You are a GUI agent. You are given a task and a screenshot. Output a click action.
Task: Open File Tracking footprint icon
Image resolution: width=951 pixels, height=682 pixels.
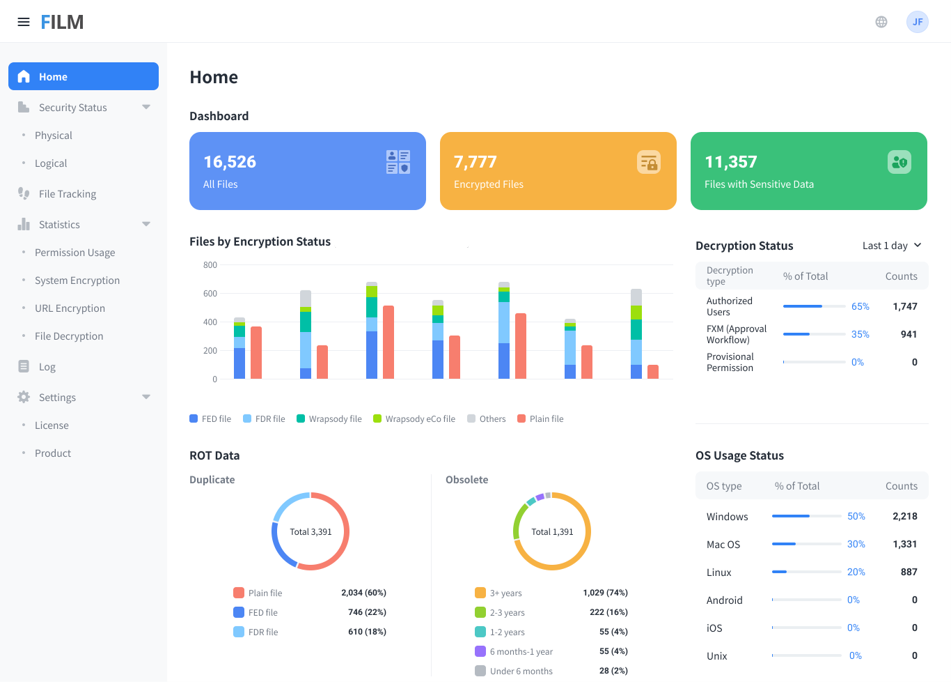[24, 194]
